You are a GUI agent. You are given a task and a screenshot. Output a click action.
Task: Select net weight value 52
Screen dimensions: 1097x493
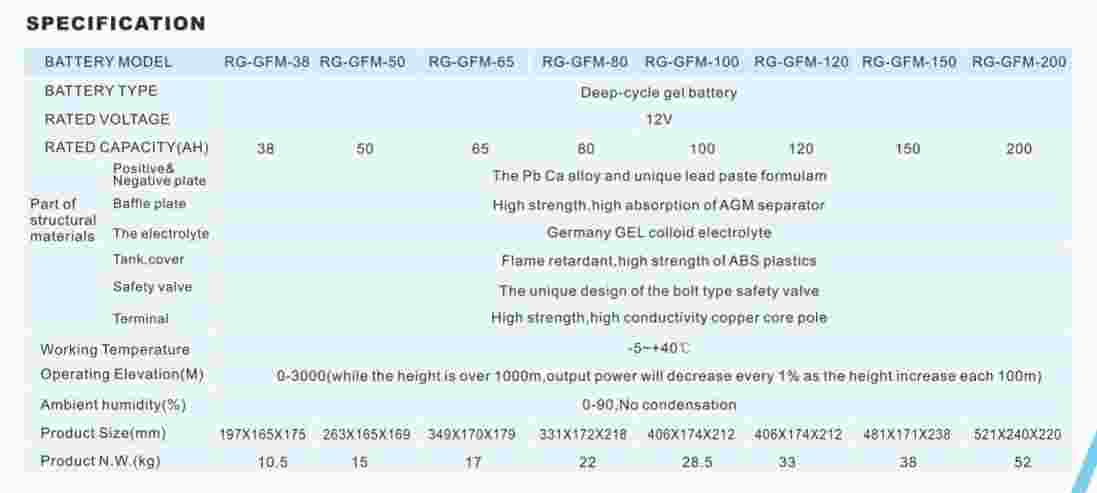[1022, 463]
